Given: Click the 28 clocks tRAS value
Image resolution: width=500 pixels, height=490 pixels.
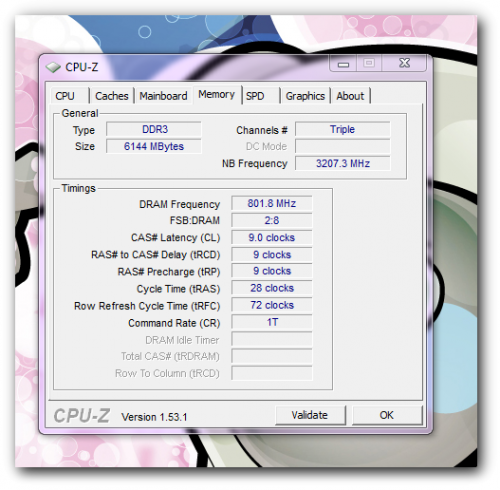Looking at the screenshot, I should pos(272,288).
